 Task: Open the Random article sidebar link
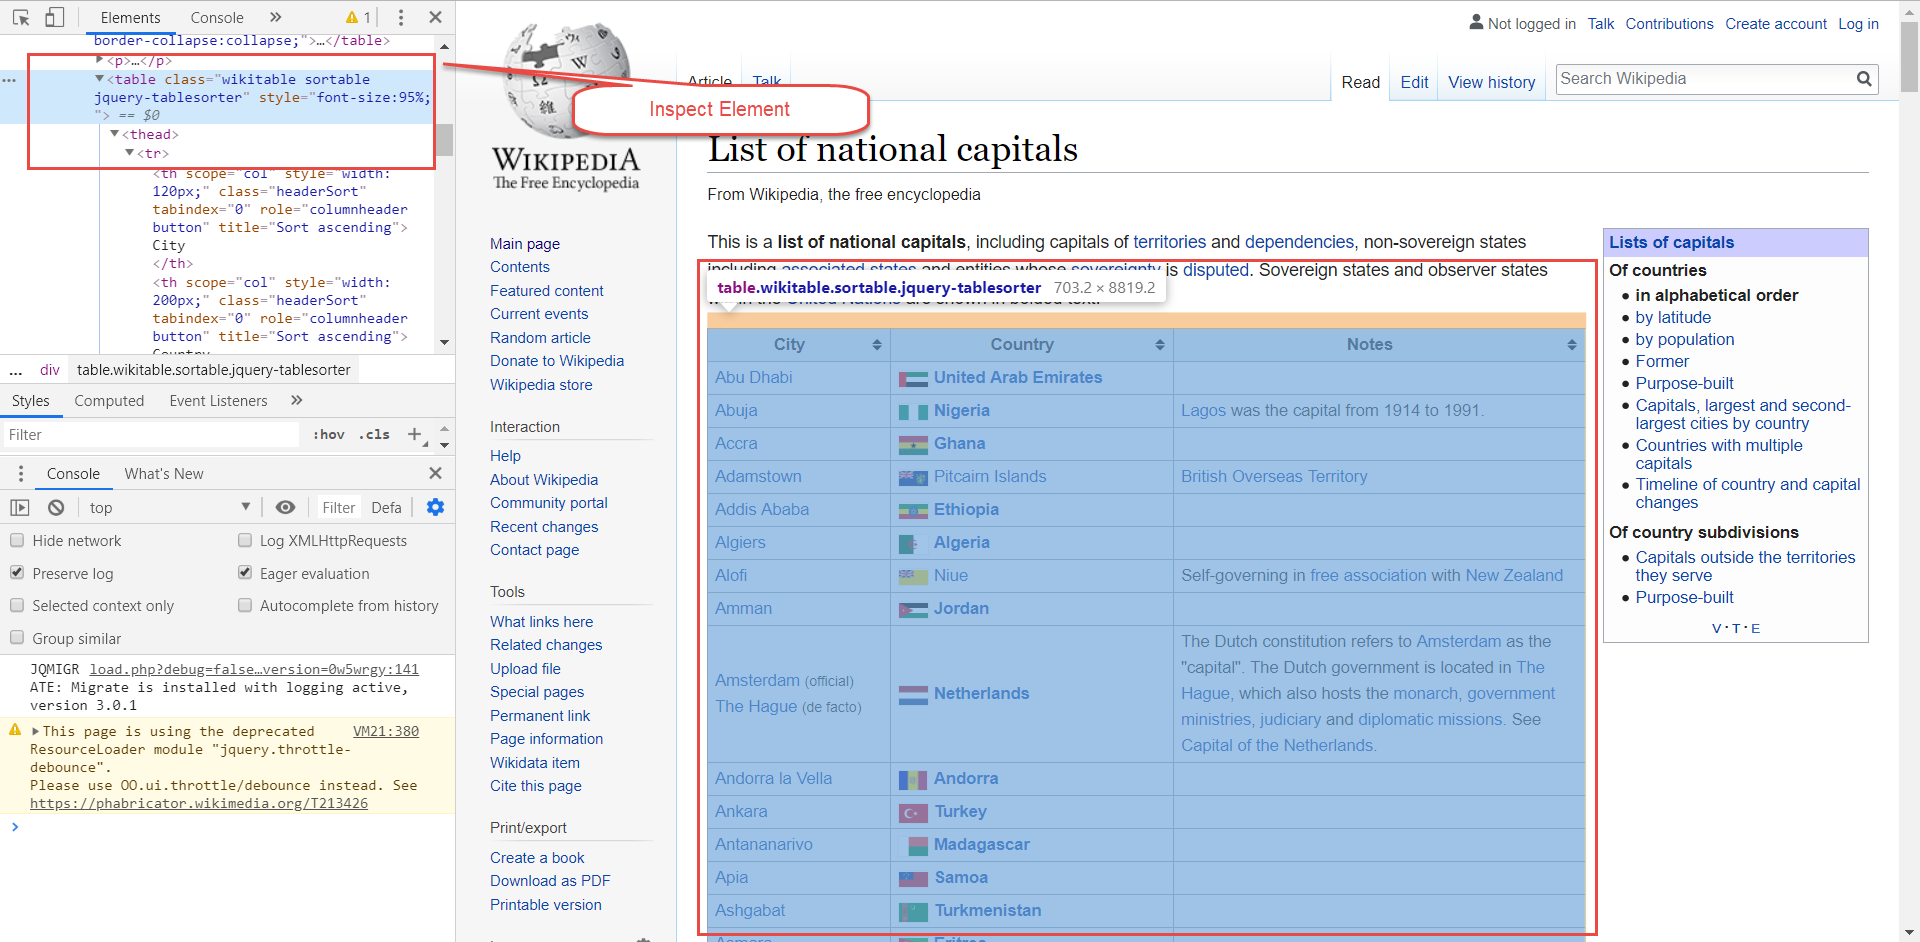(540, 338)
